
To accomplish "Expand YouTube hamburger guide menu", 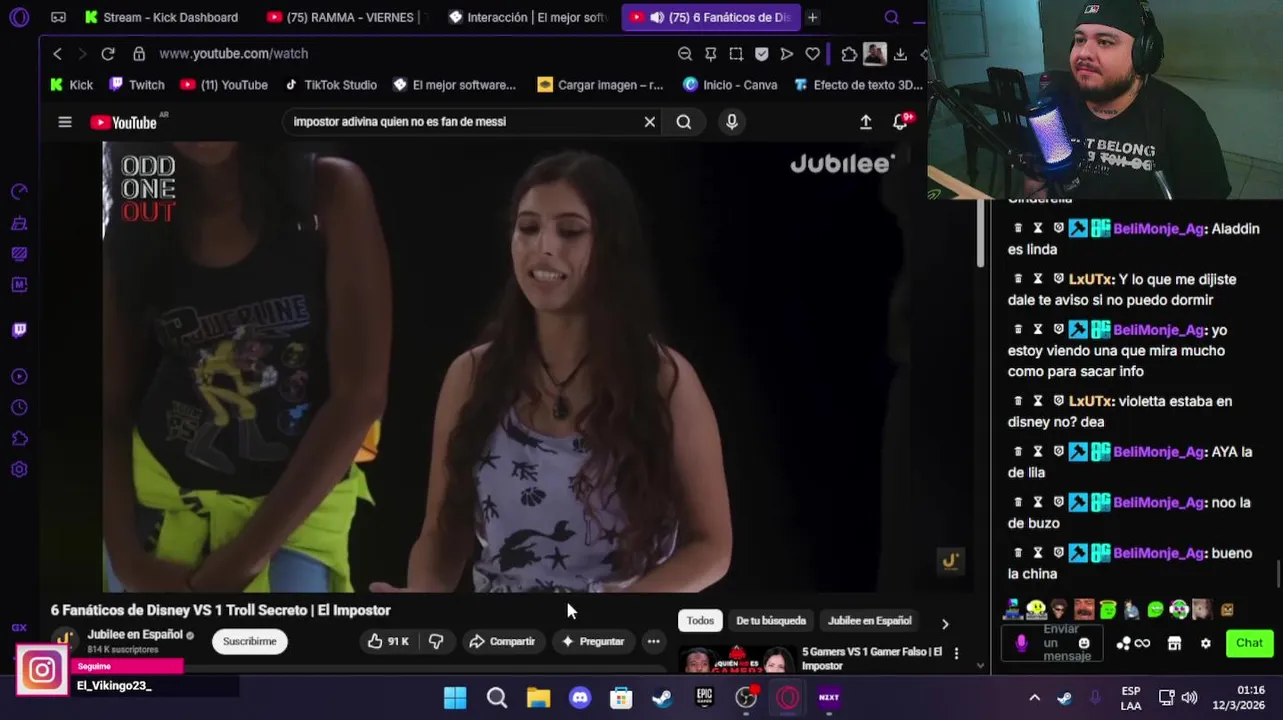I will [65, 122].
